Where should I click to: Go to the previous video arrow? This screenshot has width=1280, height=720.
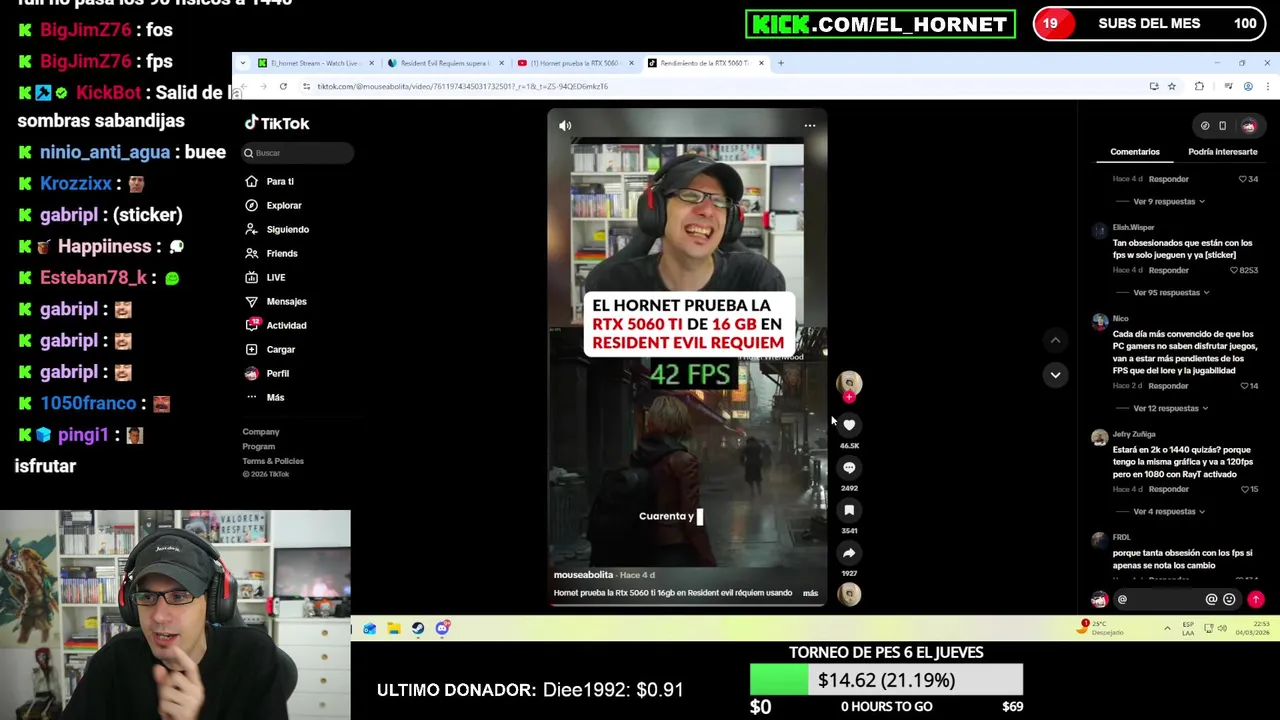[x=1055, y=340]
